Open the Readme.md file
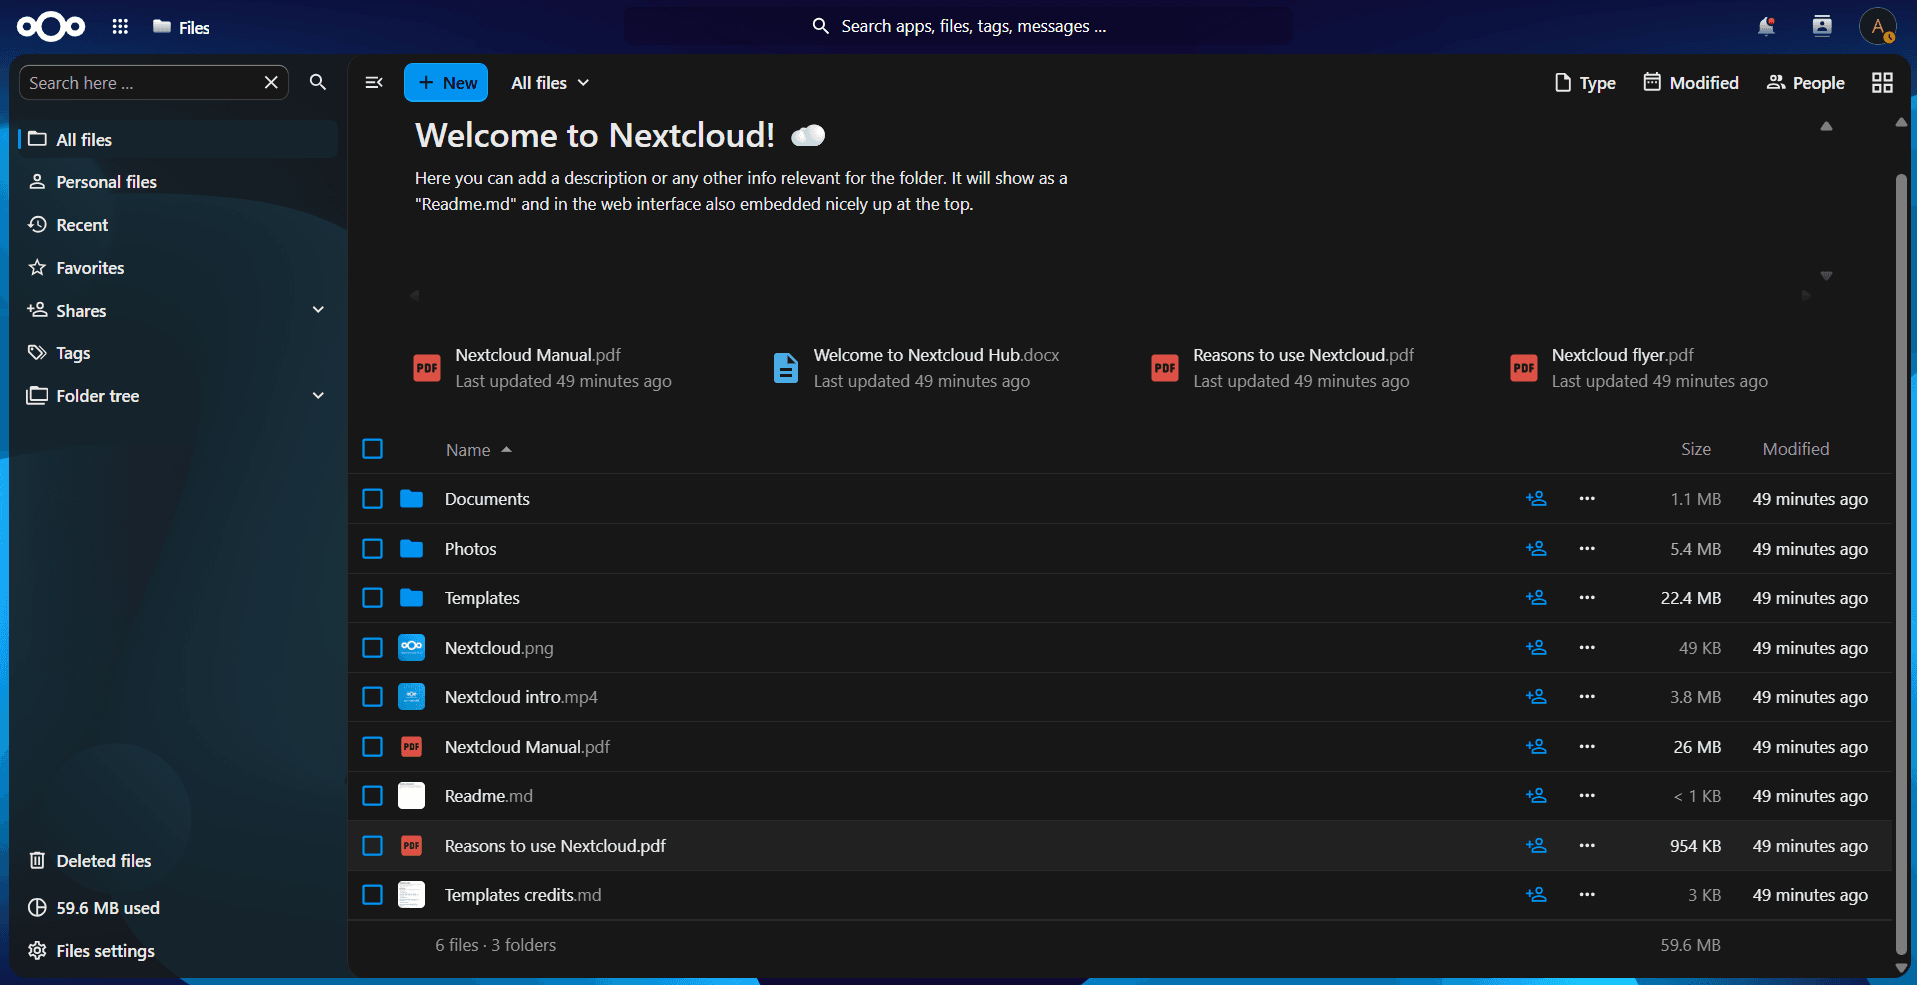Screen dimensions: 1917x985 click(489, 796)
